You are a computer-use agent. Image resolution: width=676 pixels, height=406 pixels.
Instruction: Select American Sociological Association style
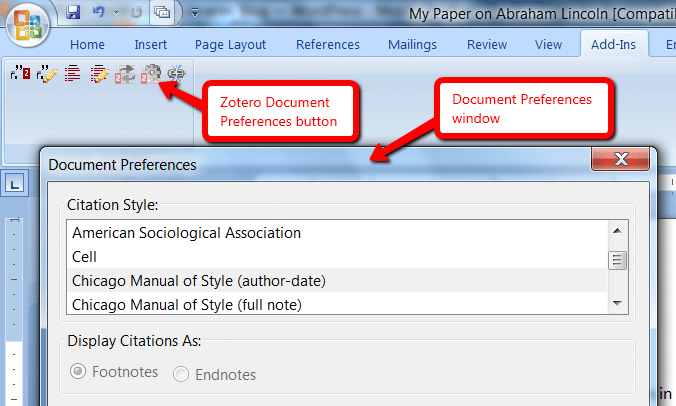point(337,233)
